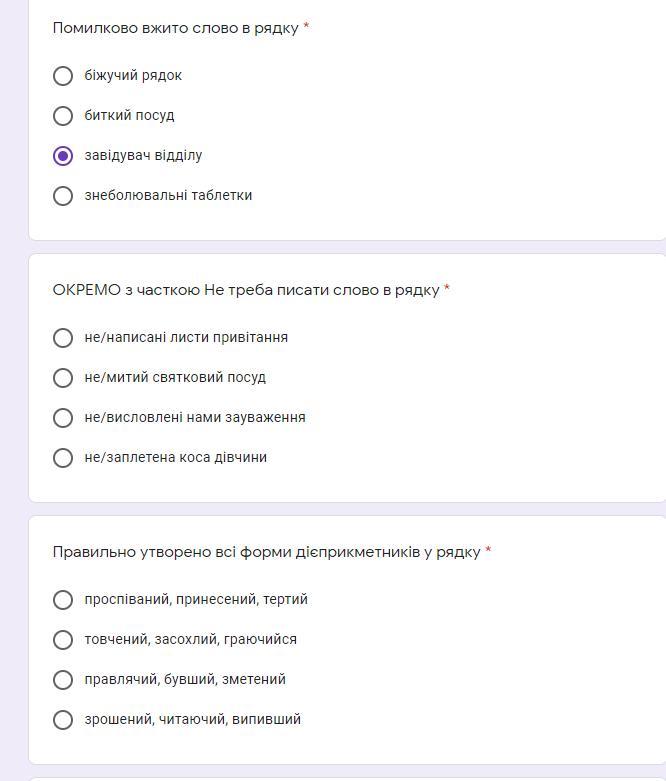Click the 'зрошений, читаючий, випивший' label text

tap(193, 720)
